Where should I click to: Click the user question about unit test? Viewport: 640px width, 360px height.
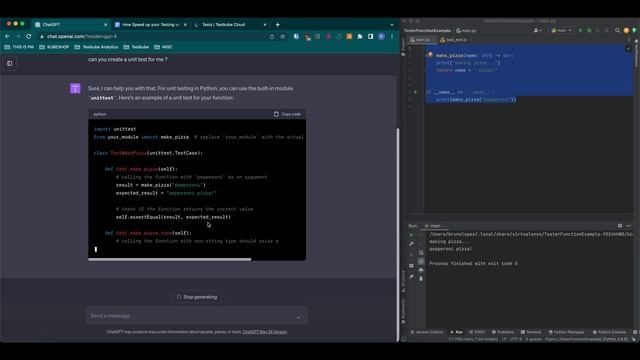tap(128, 59)
